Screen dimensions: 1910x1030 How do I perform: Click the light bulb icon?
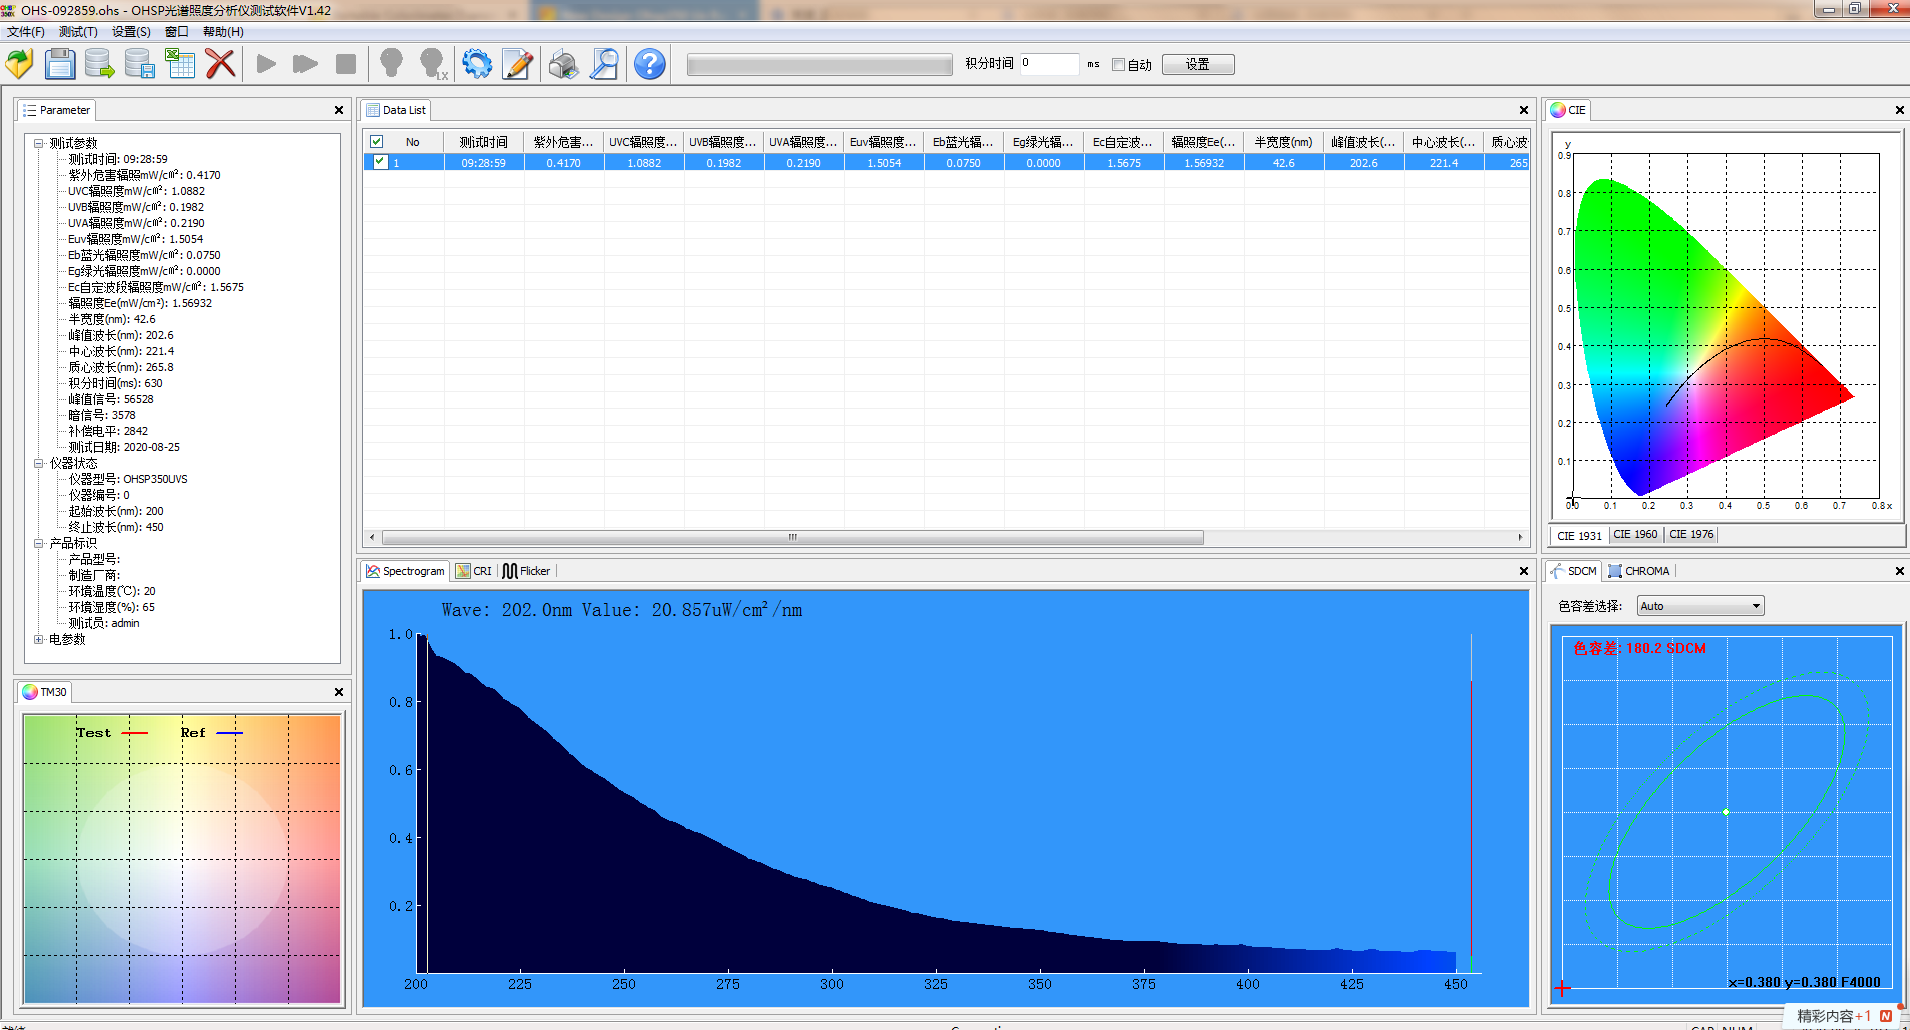pos(392,64)
